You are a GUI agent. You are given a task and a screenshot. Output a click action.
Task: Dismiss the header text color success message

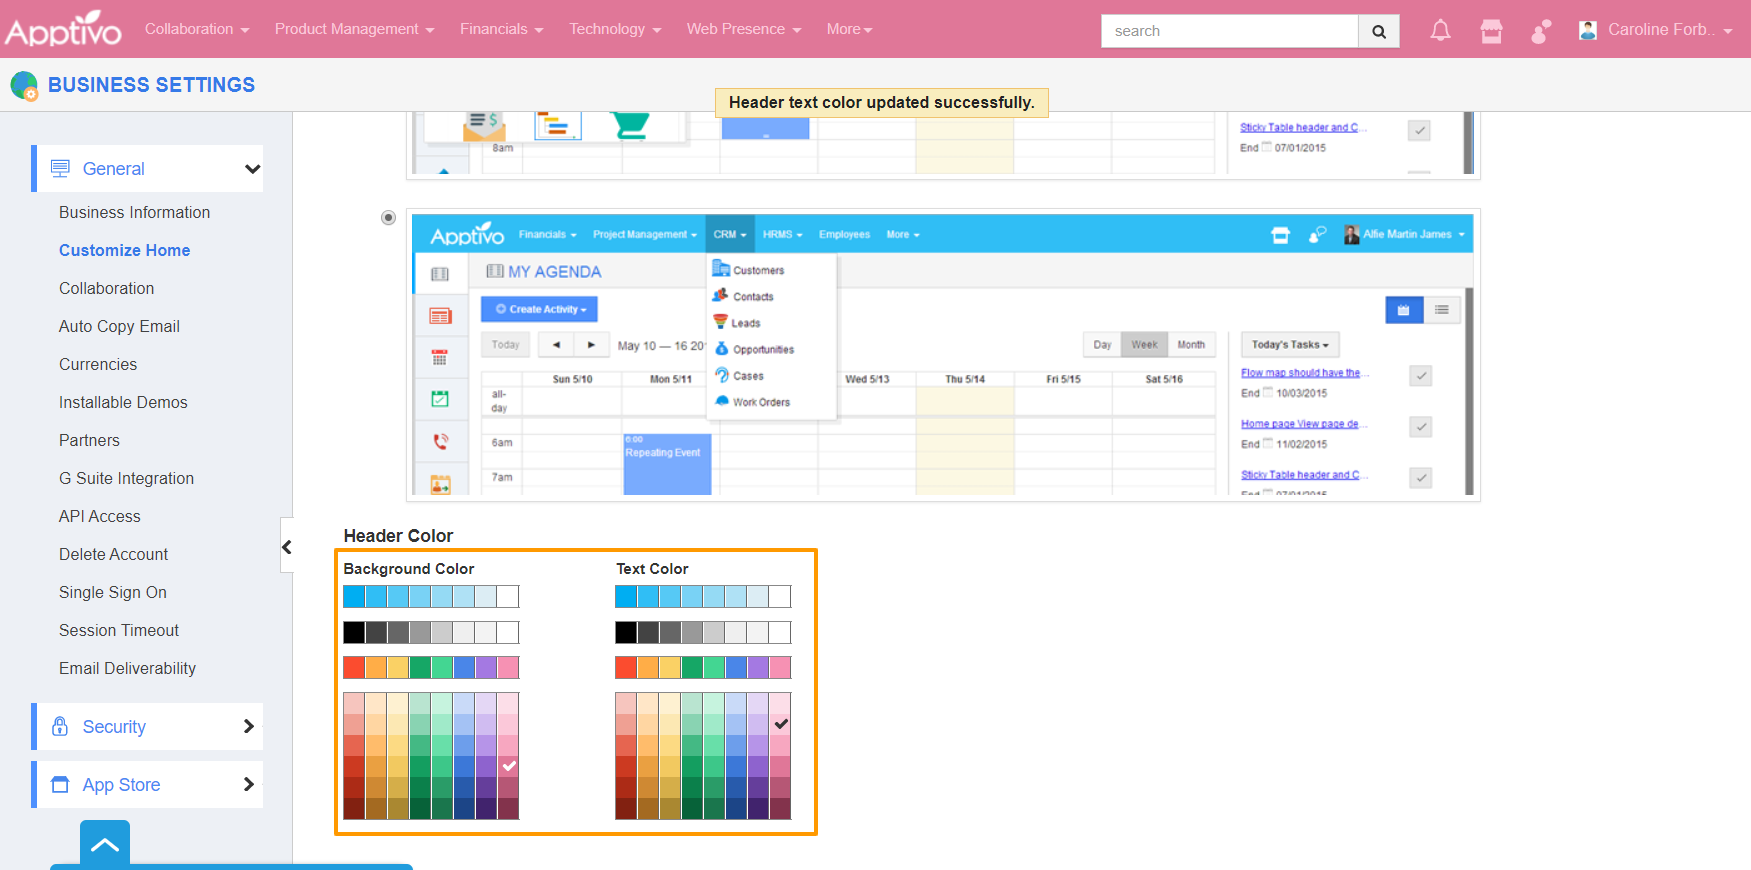881,102
